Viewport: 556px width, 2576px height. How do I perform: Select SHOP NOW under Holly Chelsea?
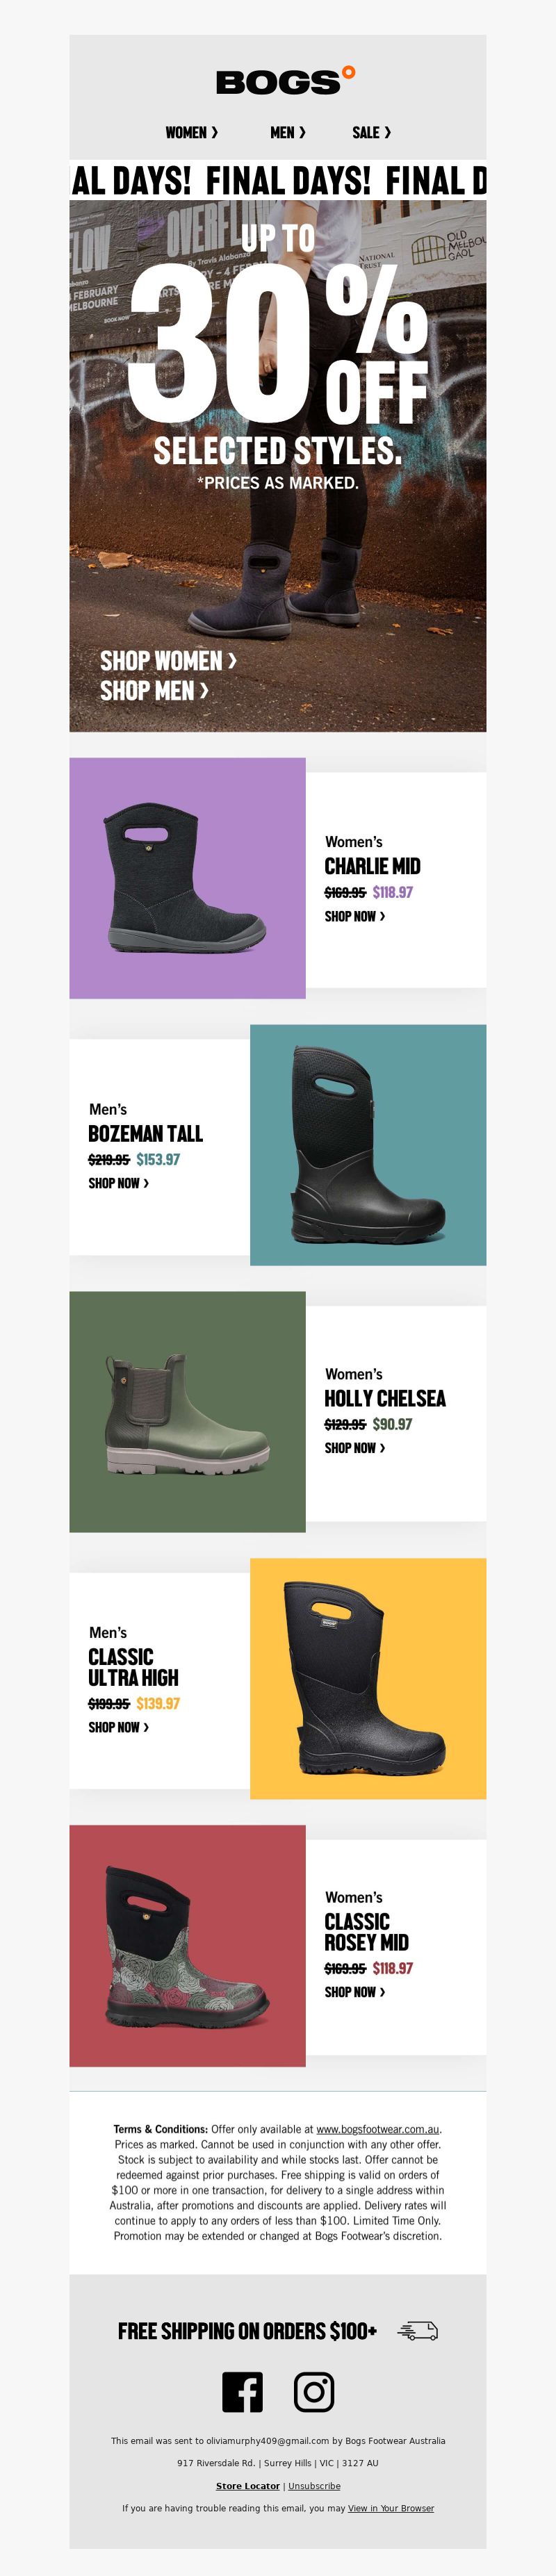pos(354,1448)
